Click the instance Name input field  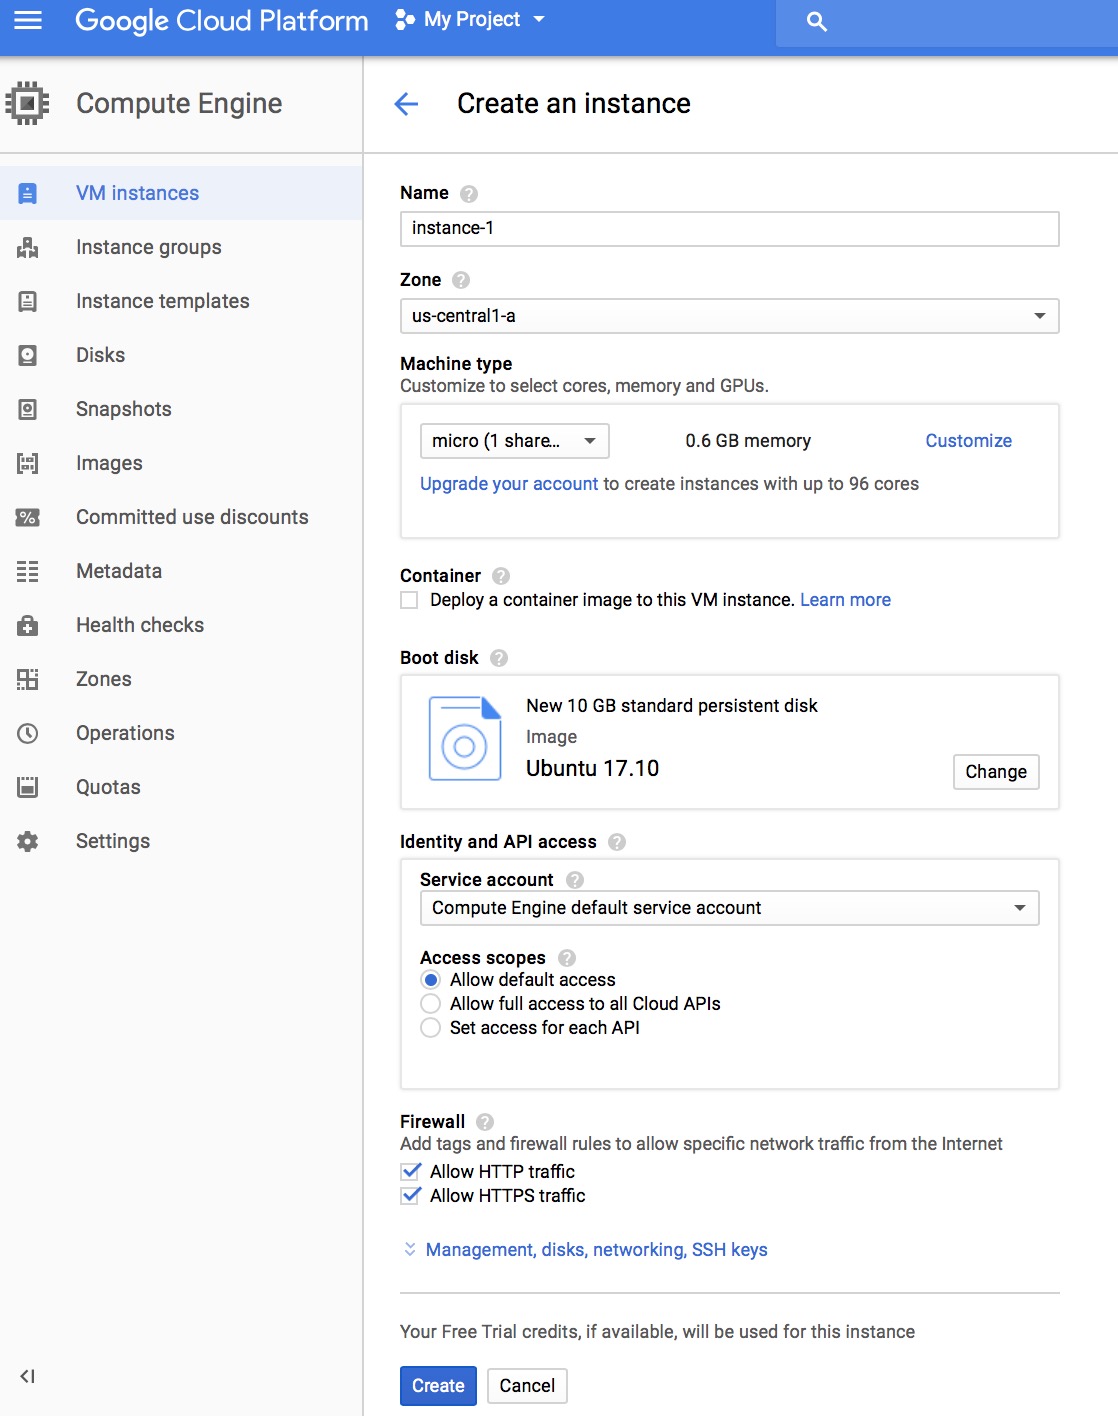coord(729,229)
